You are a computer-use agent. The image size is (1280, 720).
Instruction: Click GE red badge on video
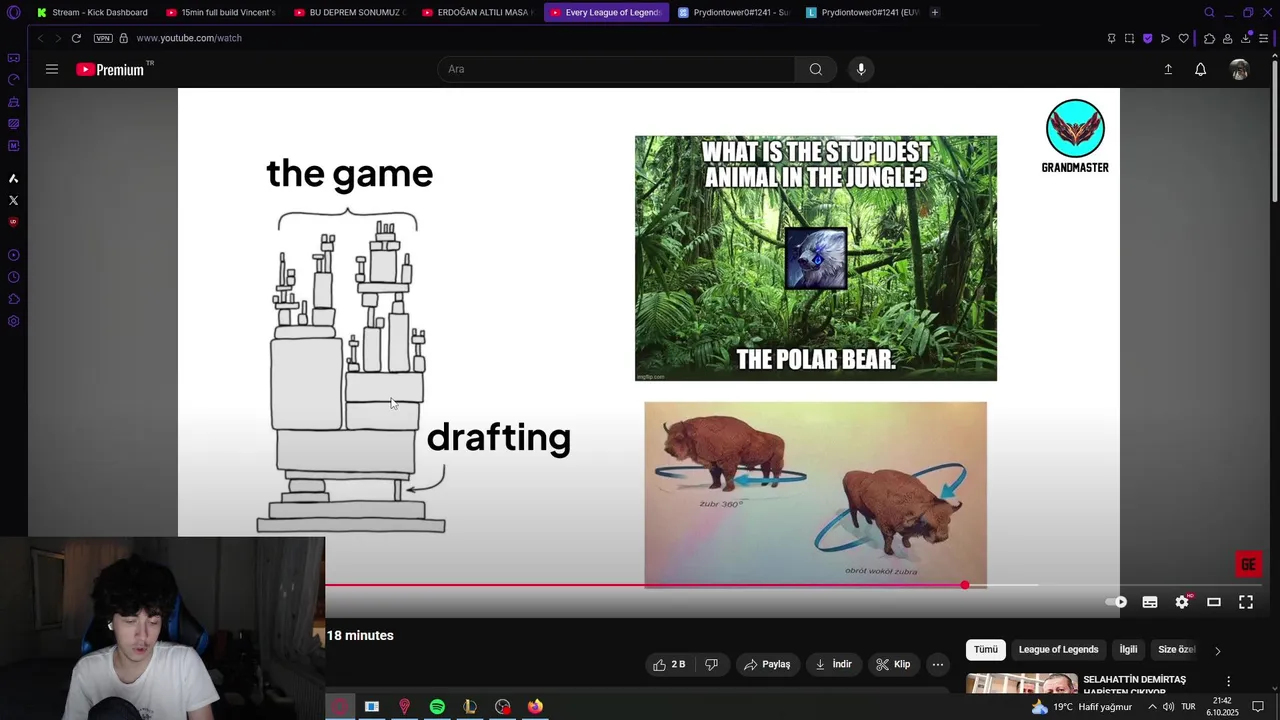1248,565
